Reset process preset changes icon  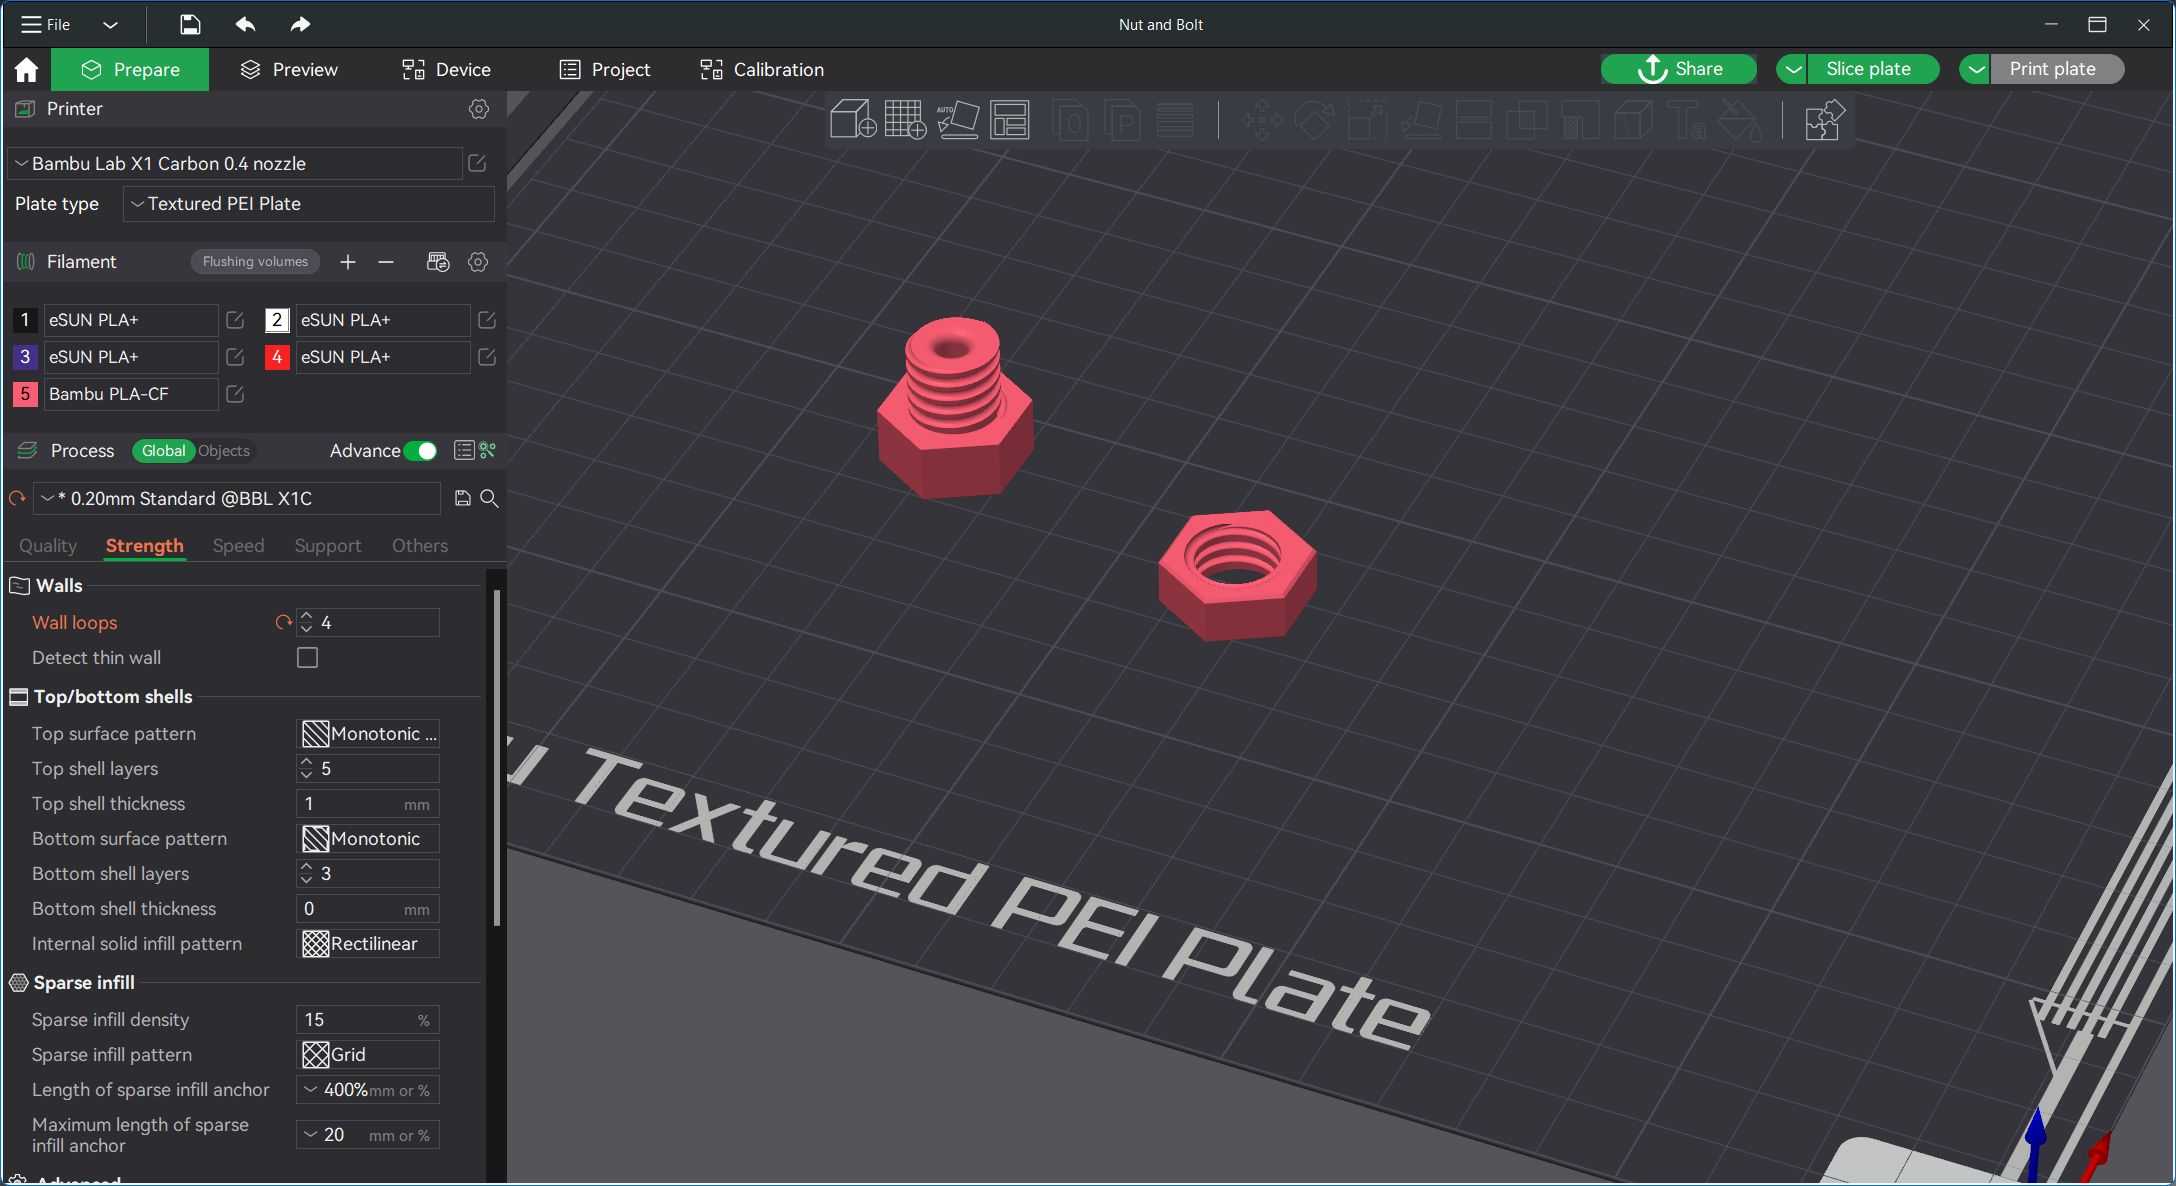(17, 498)
